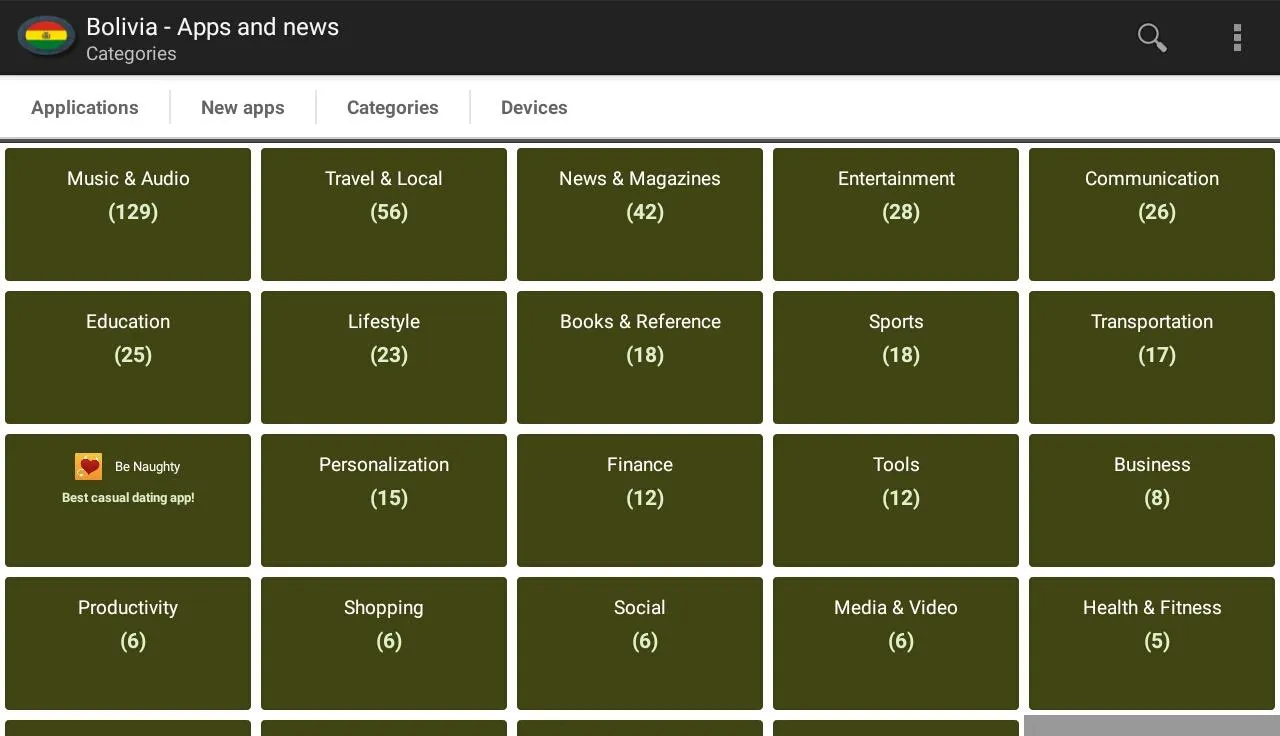View the Media & Video category
Image resolution: width=1280 pixels, height=736 pixels.
pos(896,643)
